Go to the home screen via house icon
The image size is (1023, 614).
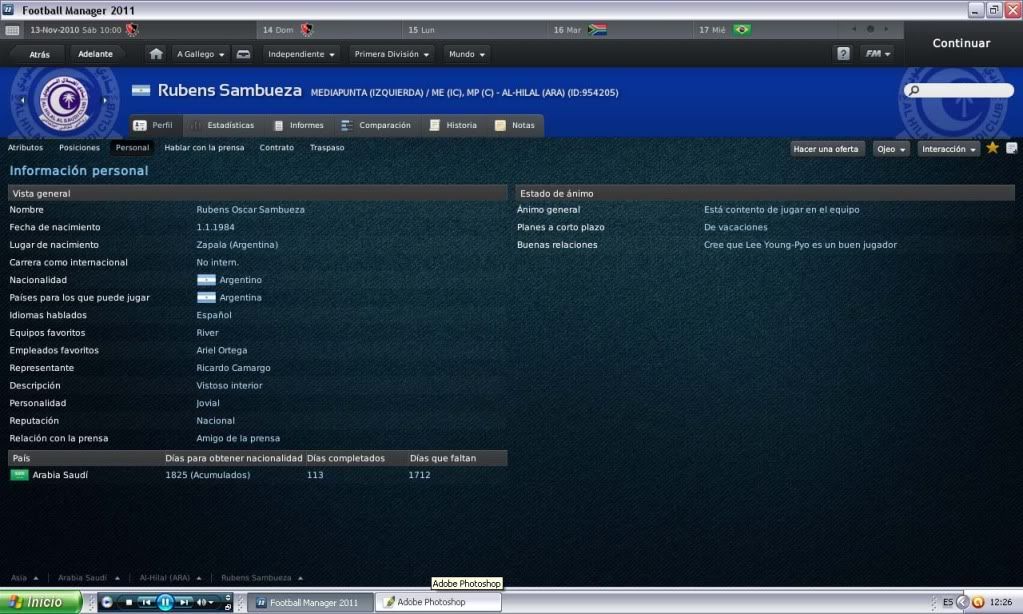click(156, 54)
